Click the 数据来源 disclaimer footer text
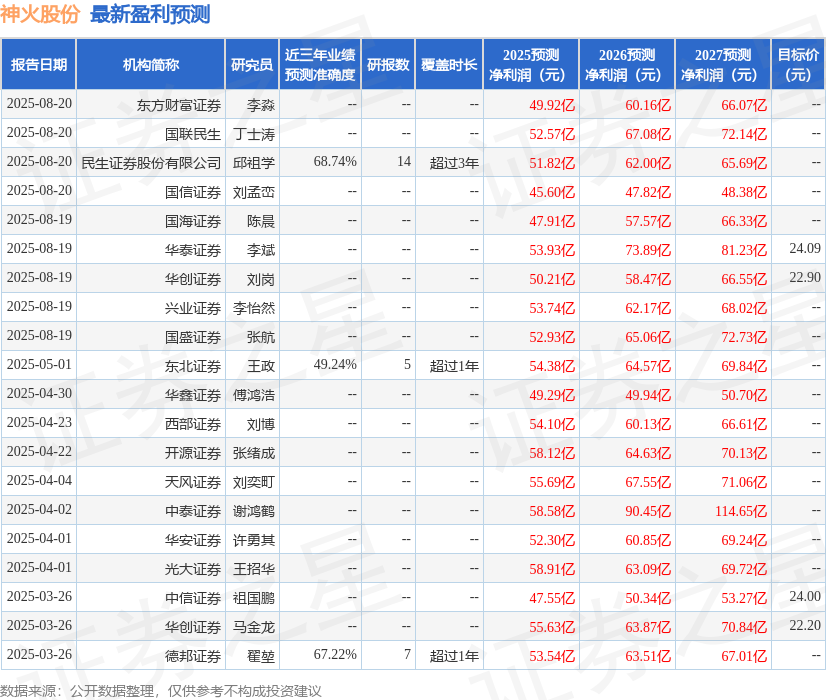 (161, 691)
